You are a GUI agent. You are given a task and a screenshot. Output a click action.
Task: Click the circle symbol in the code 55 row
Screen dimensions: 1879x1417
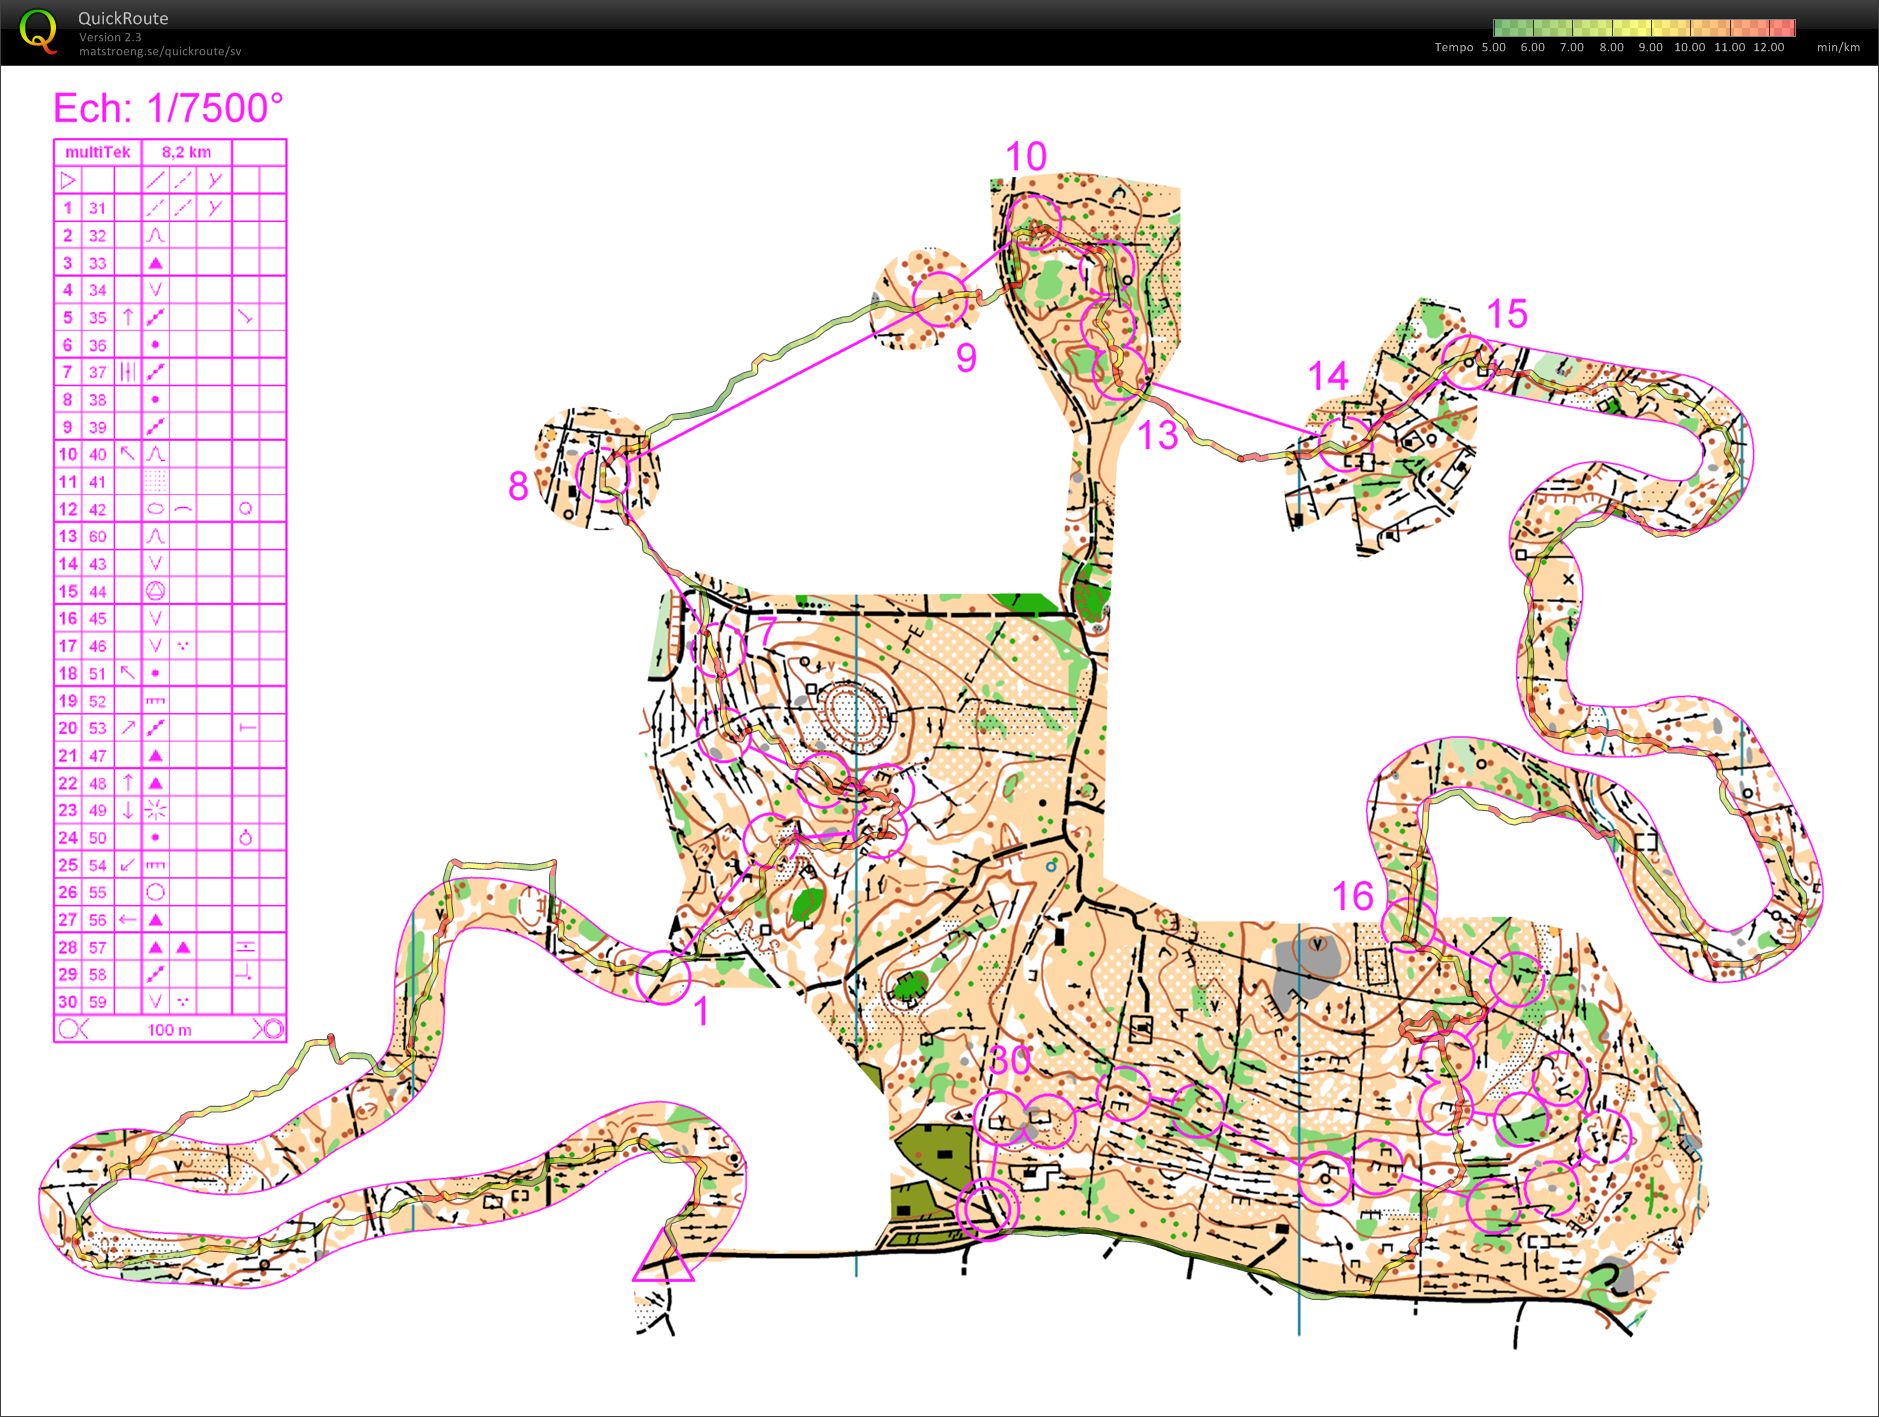click(155, 892)
